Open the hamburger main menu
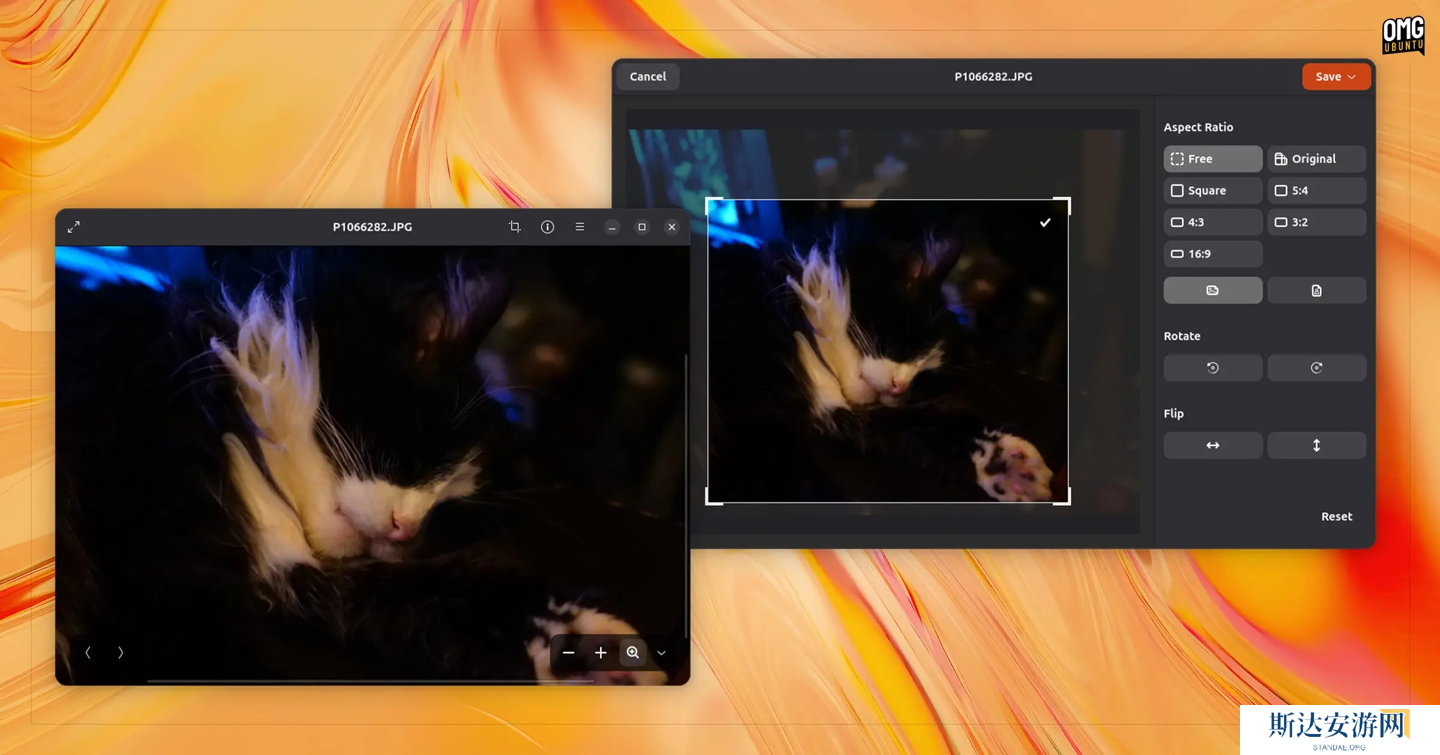This screenshot has width=1440, height=755. pyautogui.click(x=579, y=227)
